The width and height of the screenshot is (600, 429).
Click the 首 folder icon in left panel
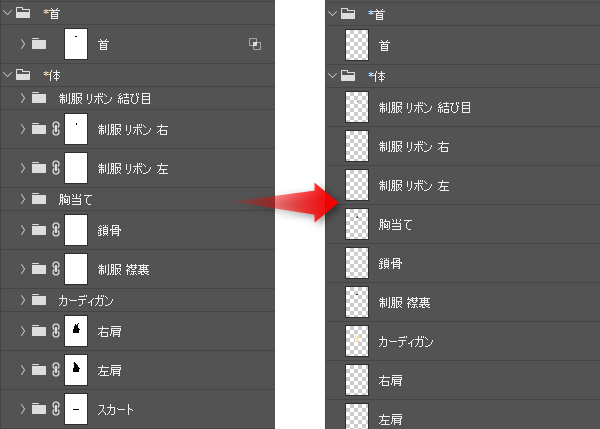pos(39,44)
